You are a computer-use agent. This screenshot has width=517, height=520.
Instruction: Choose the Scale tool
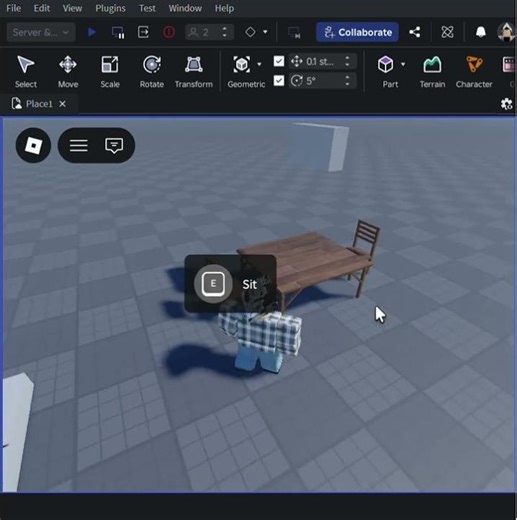[x=110, y=71]
